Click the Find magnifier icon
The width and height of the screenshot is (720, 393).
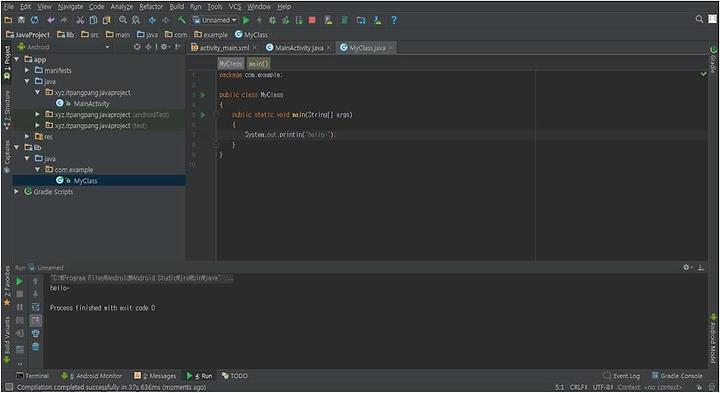[x=123, y=20]
